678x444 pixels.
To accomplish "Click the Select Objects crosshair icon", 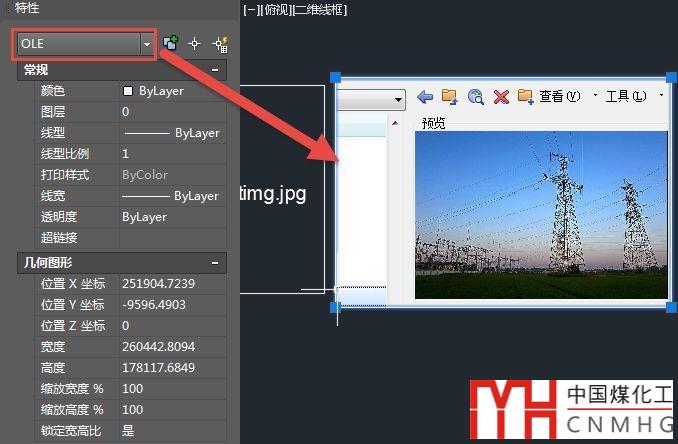I will [x=196, y=44].
